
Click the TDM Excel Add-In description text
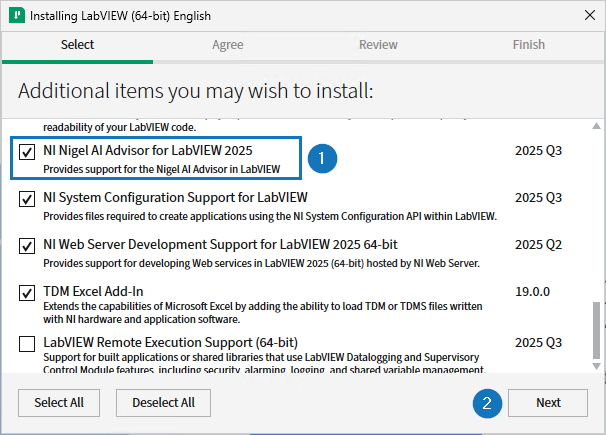[262, 313]
